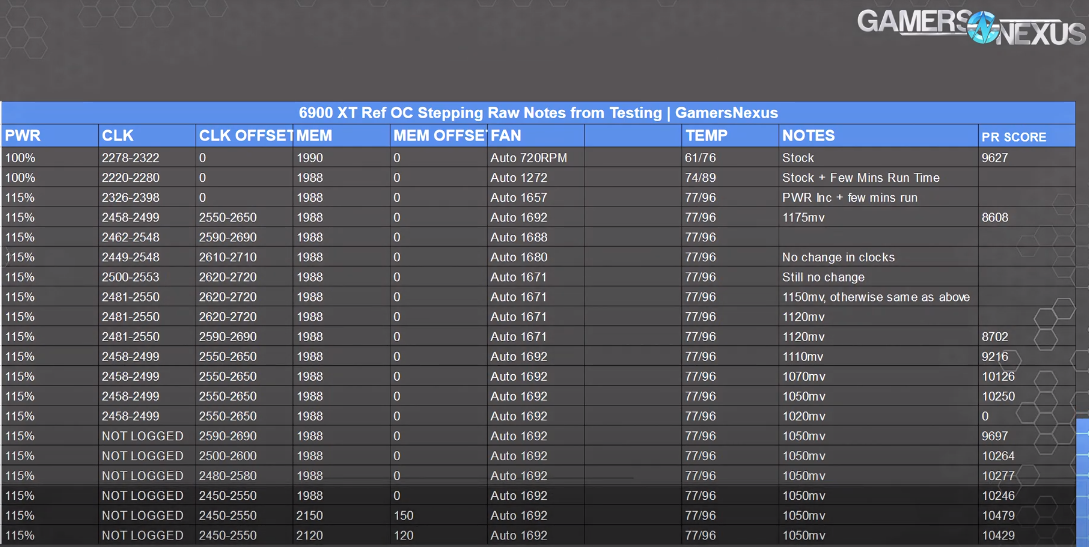
Task: Click the clock cell 2220-2280
Action: 131,178
